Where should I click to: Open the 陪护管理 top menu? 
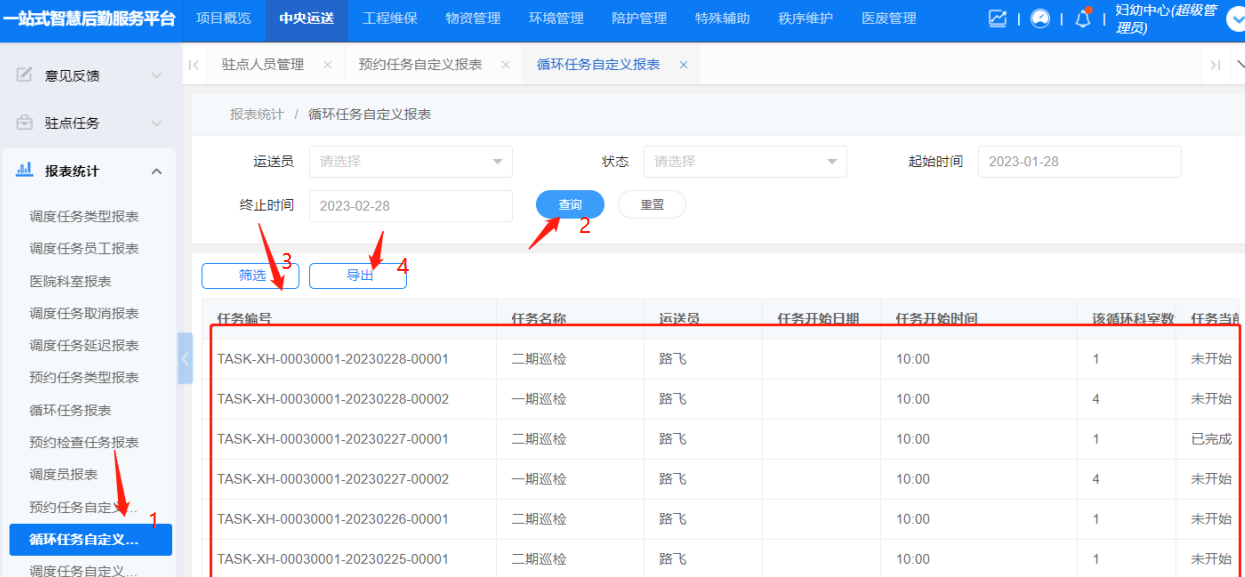(639, 18)
